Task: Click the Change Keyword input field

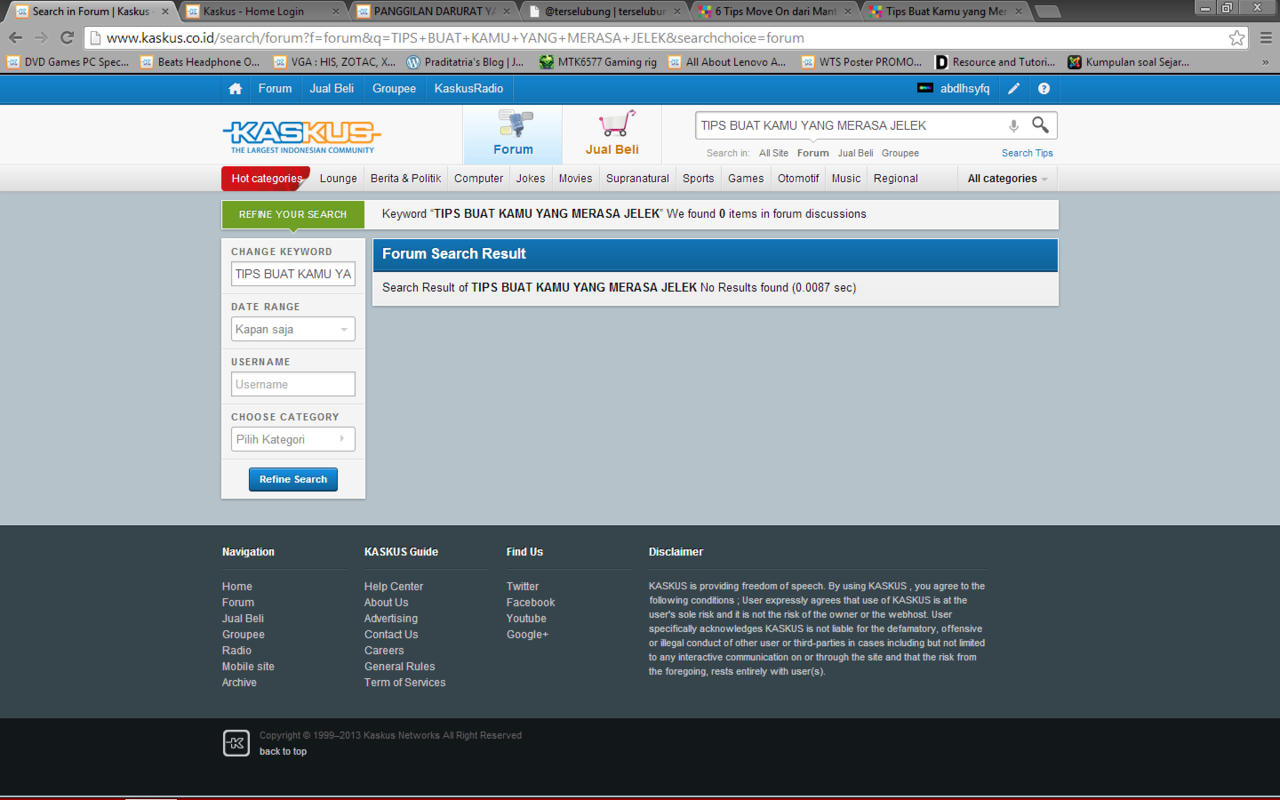Action: pyautogui.click(x=293, y=274)
